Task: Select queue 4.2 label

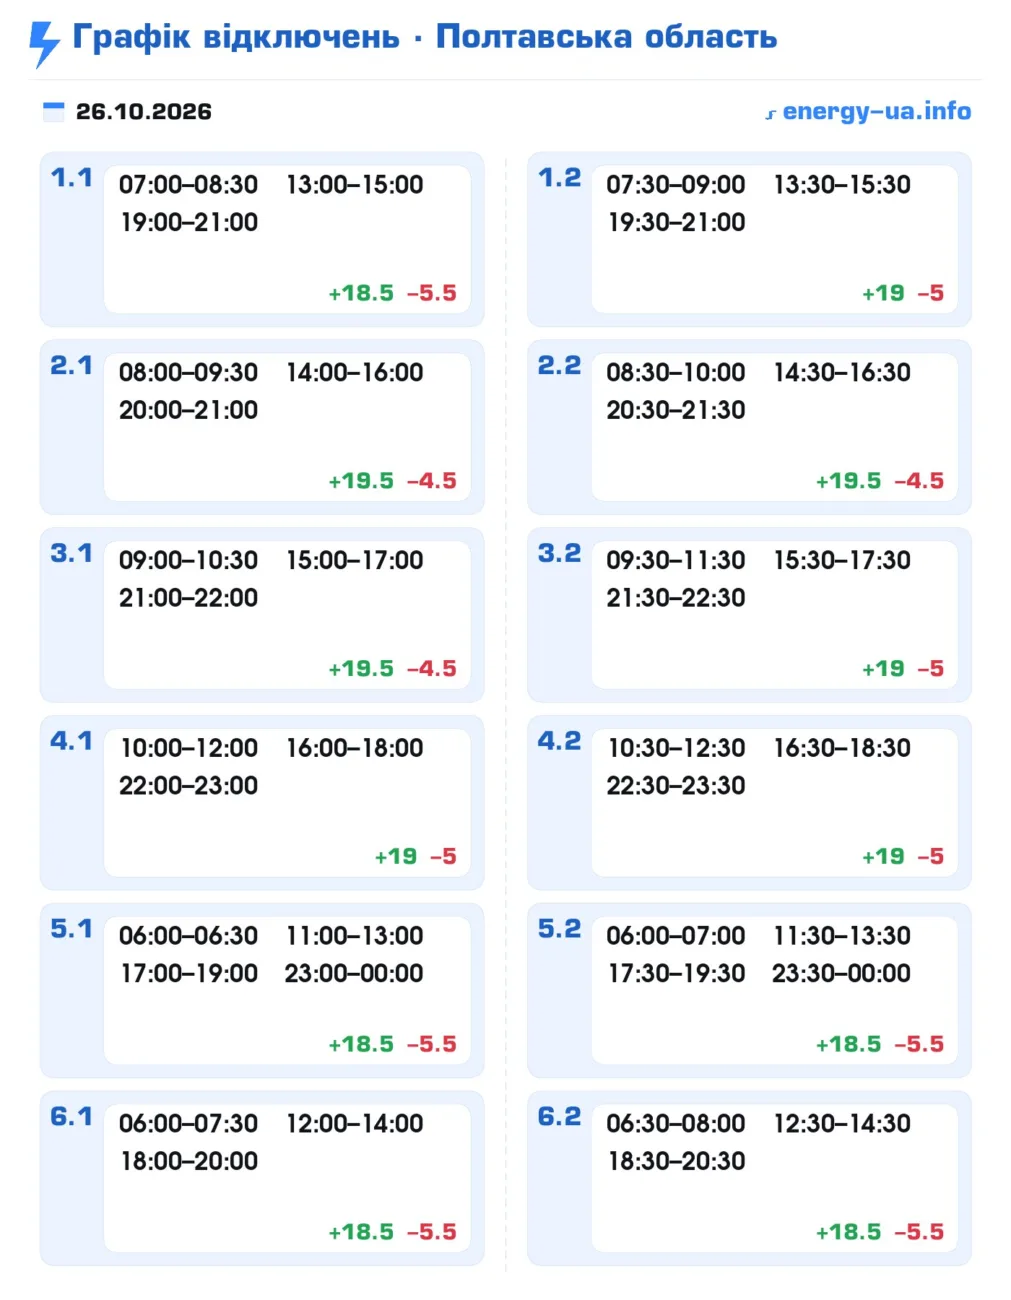Action: coord(559,742)
